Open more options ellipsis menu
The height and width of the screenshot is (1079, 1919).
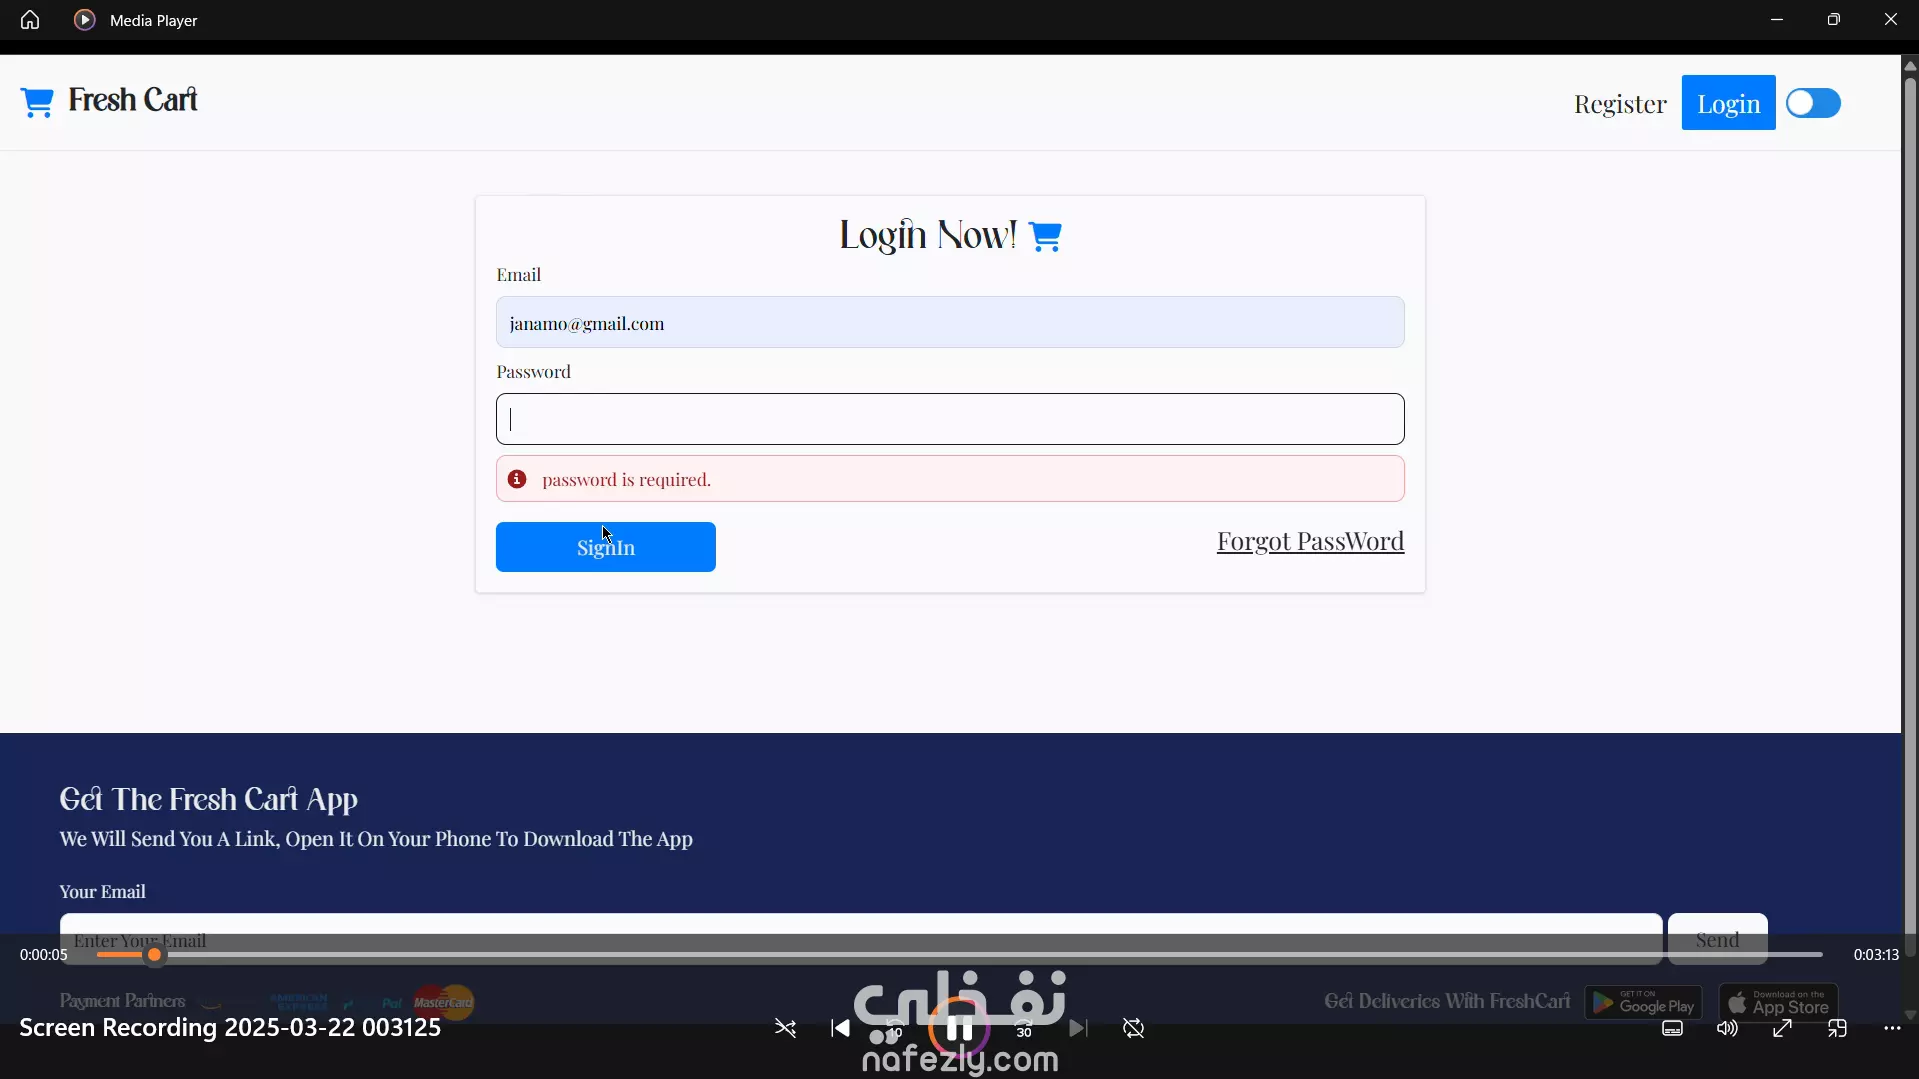tap(1892, 1028)
